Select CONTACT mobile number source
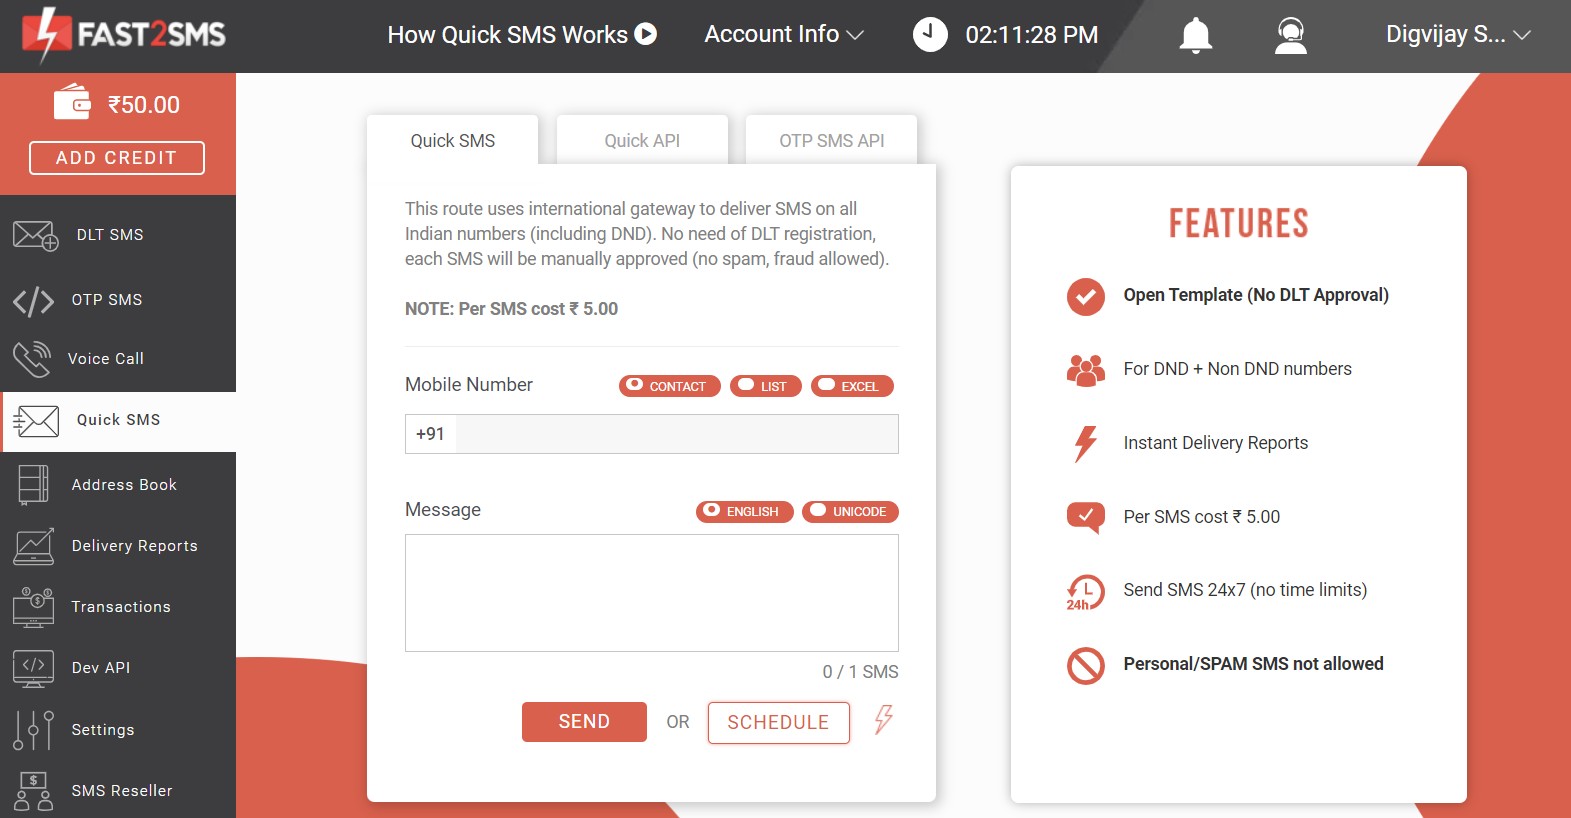Screen dimensions: 1571x818 click(x=669, y=386)
